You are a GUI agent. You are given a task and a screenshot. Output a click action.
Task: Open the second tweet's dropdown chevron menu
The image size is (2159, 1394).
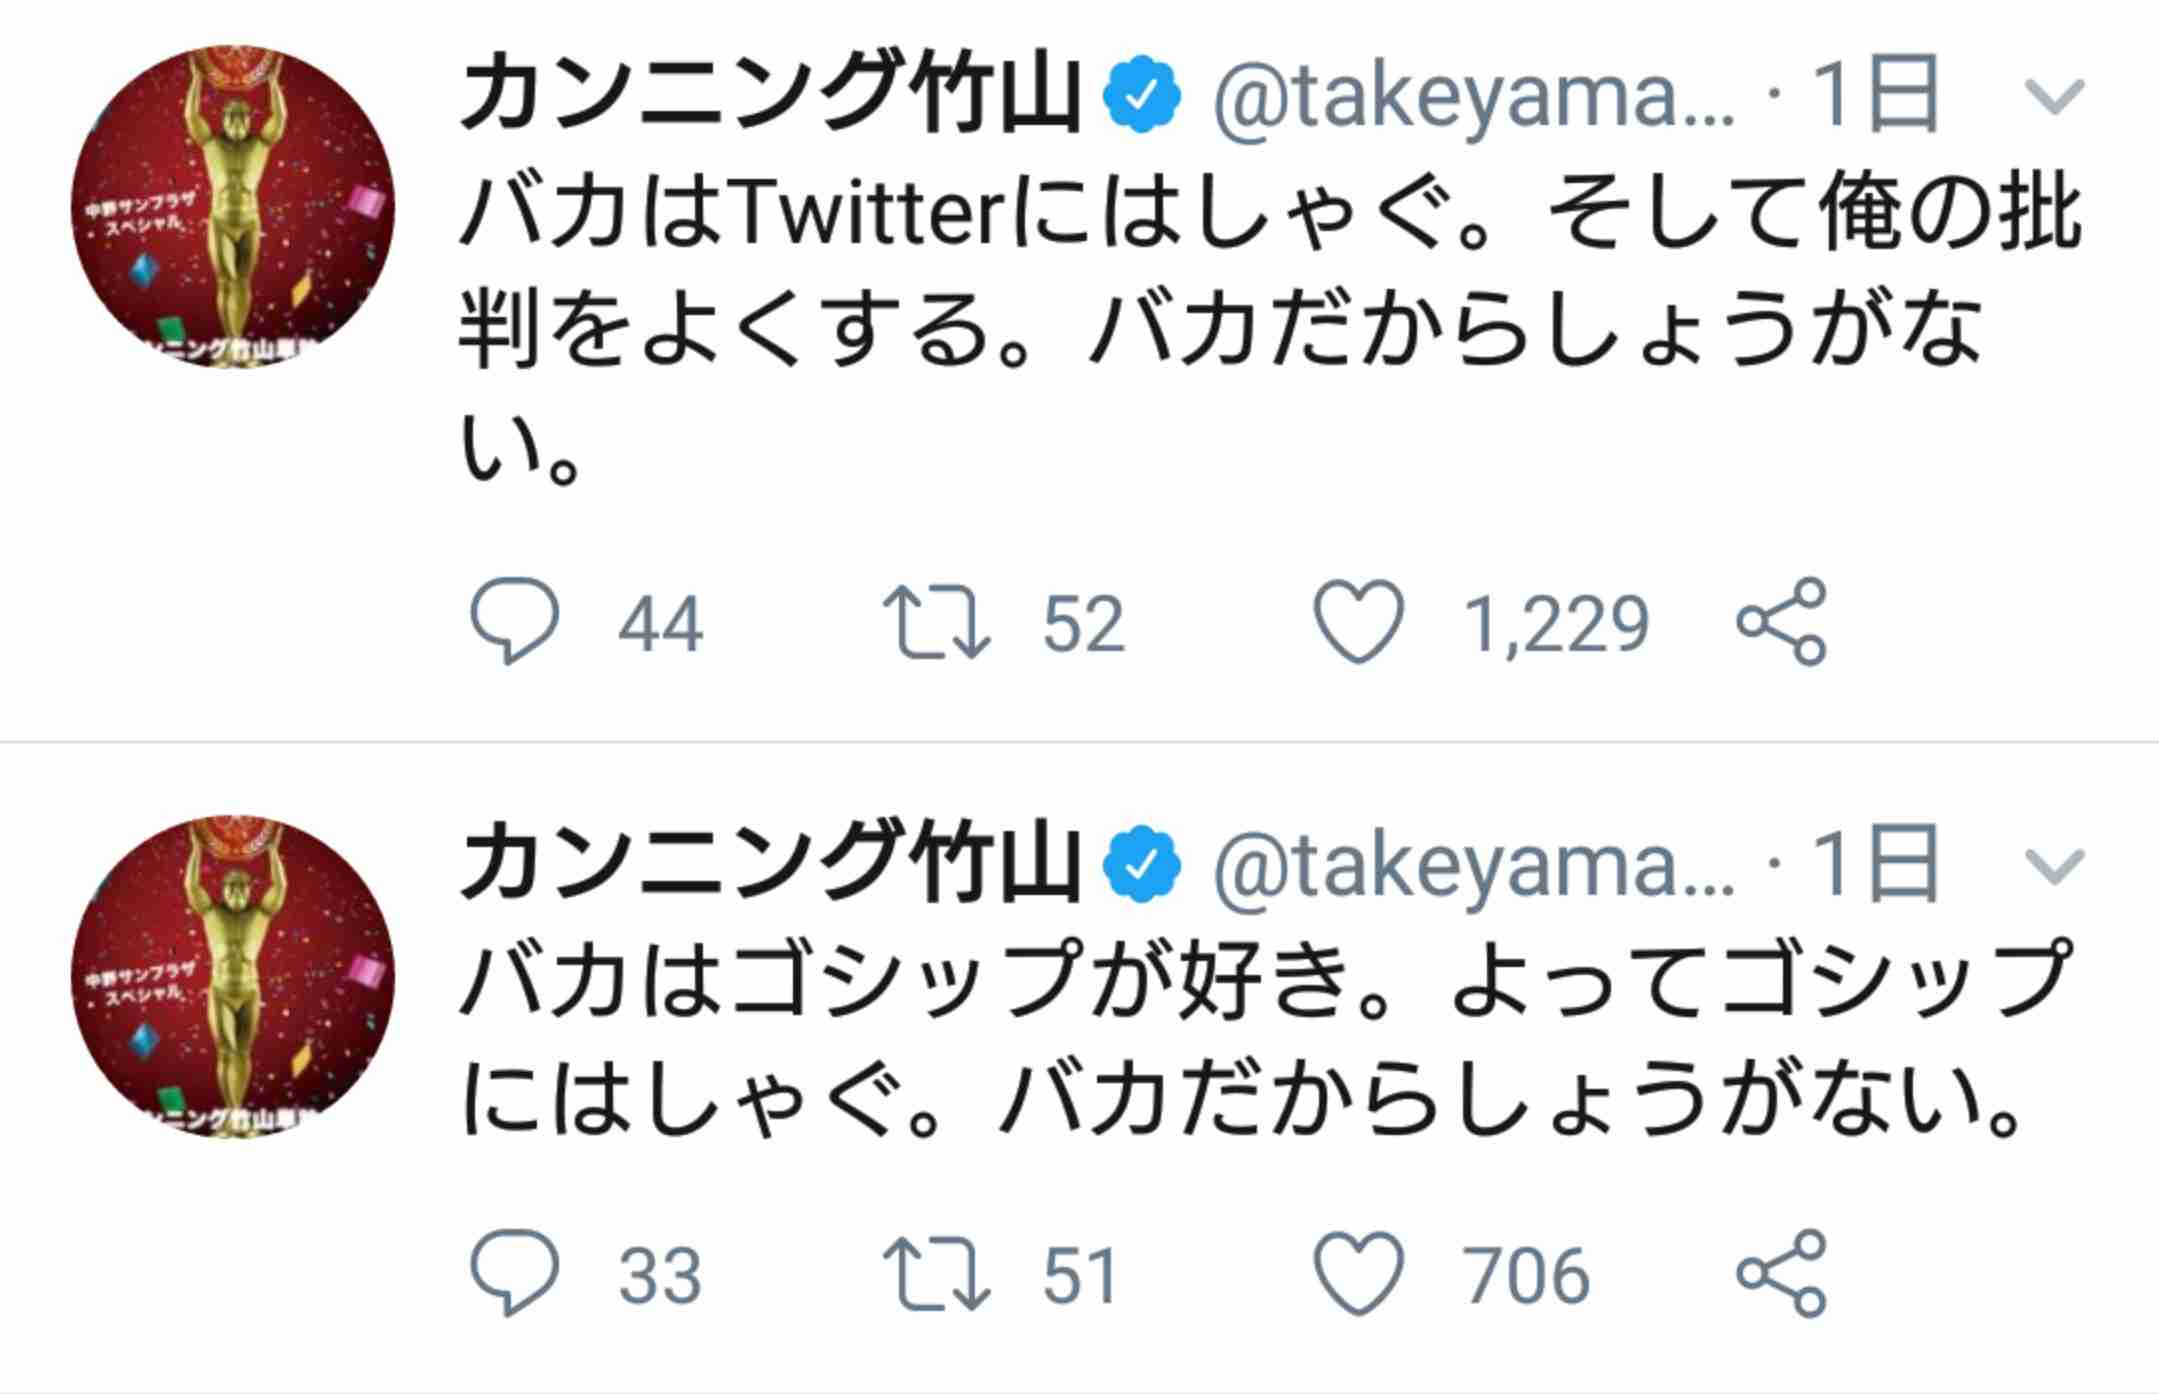tap(2054, 866)
